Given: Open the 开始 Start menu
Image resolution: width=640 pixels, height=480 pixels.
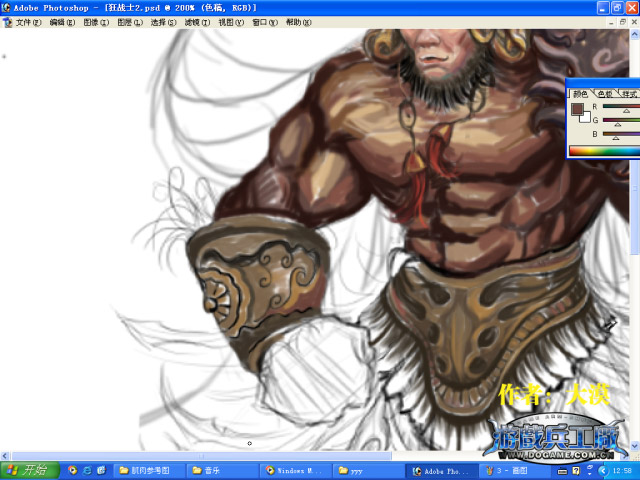Looking at the screenshot, I should tap(30, 471).
